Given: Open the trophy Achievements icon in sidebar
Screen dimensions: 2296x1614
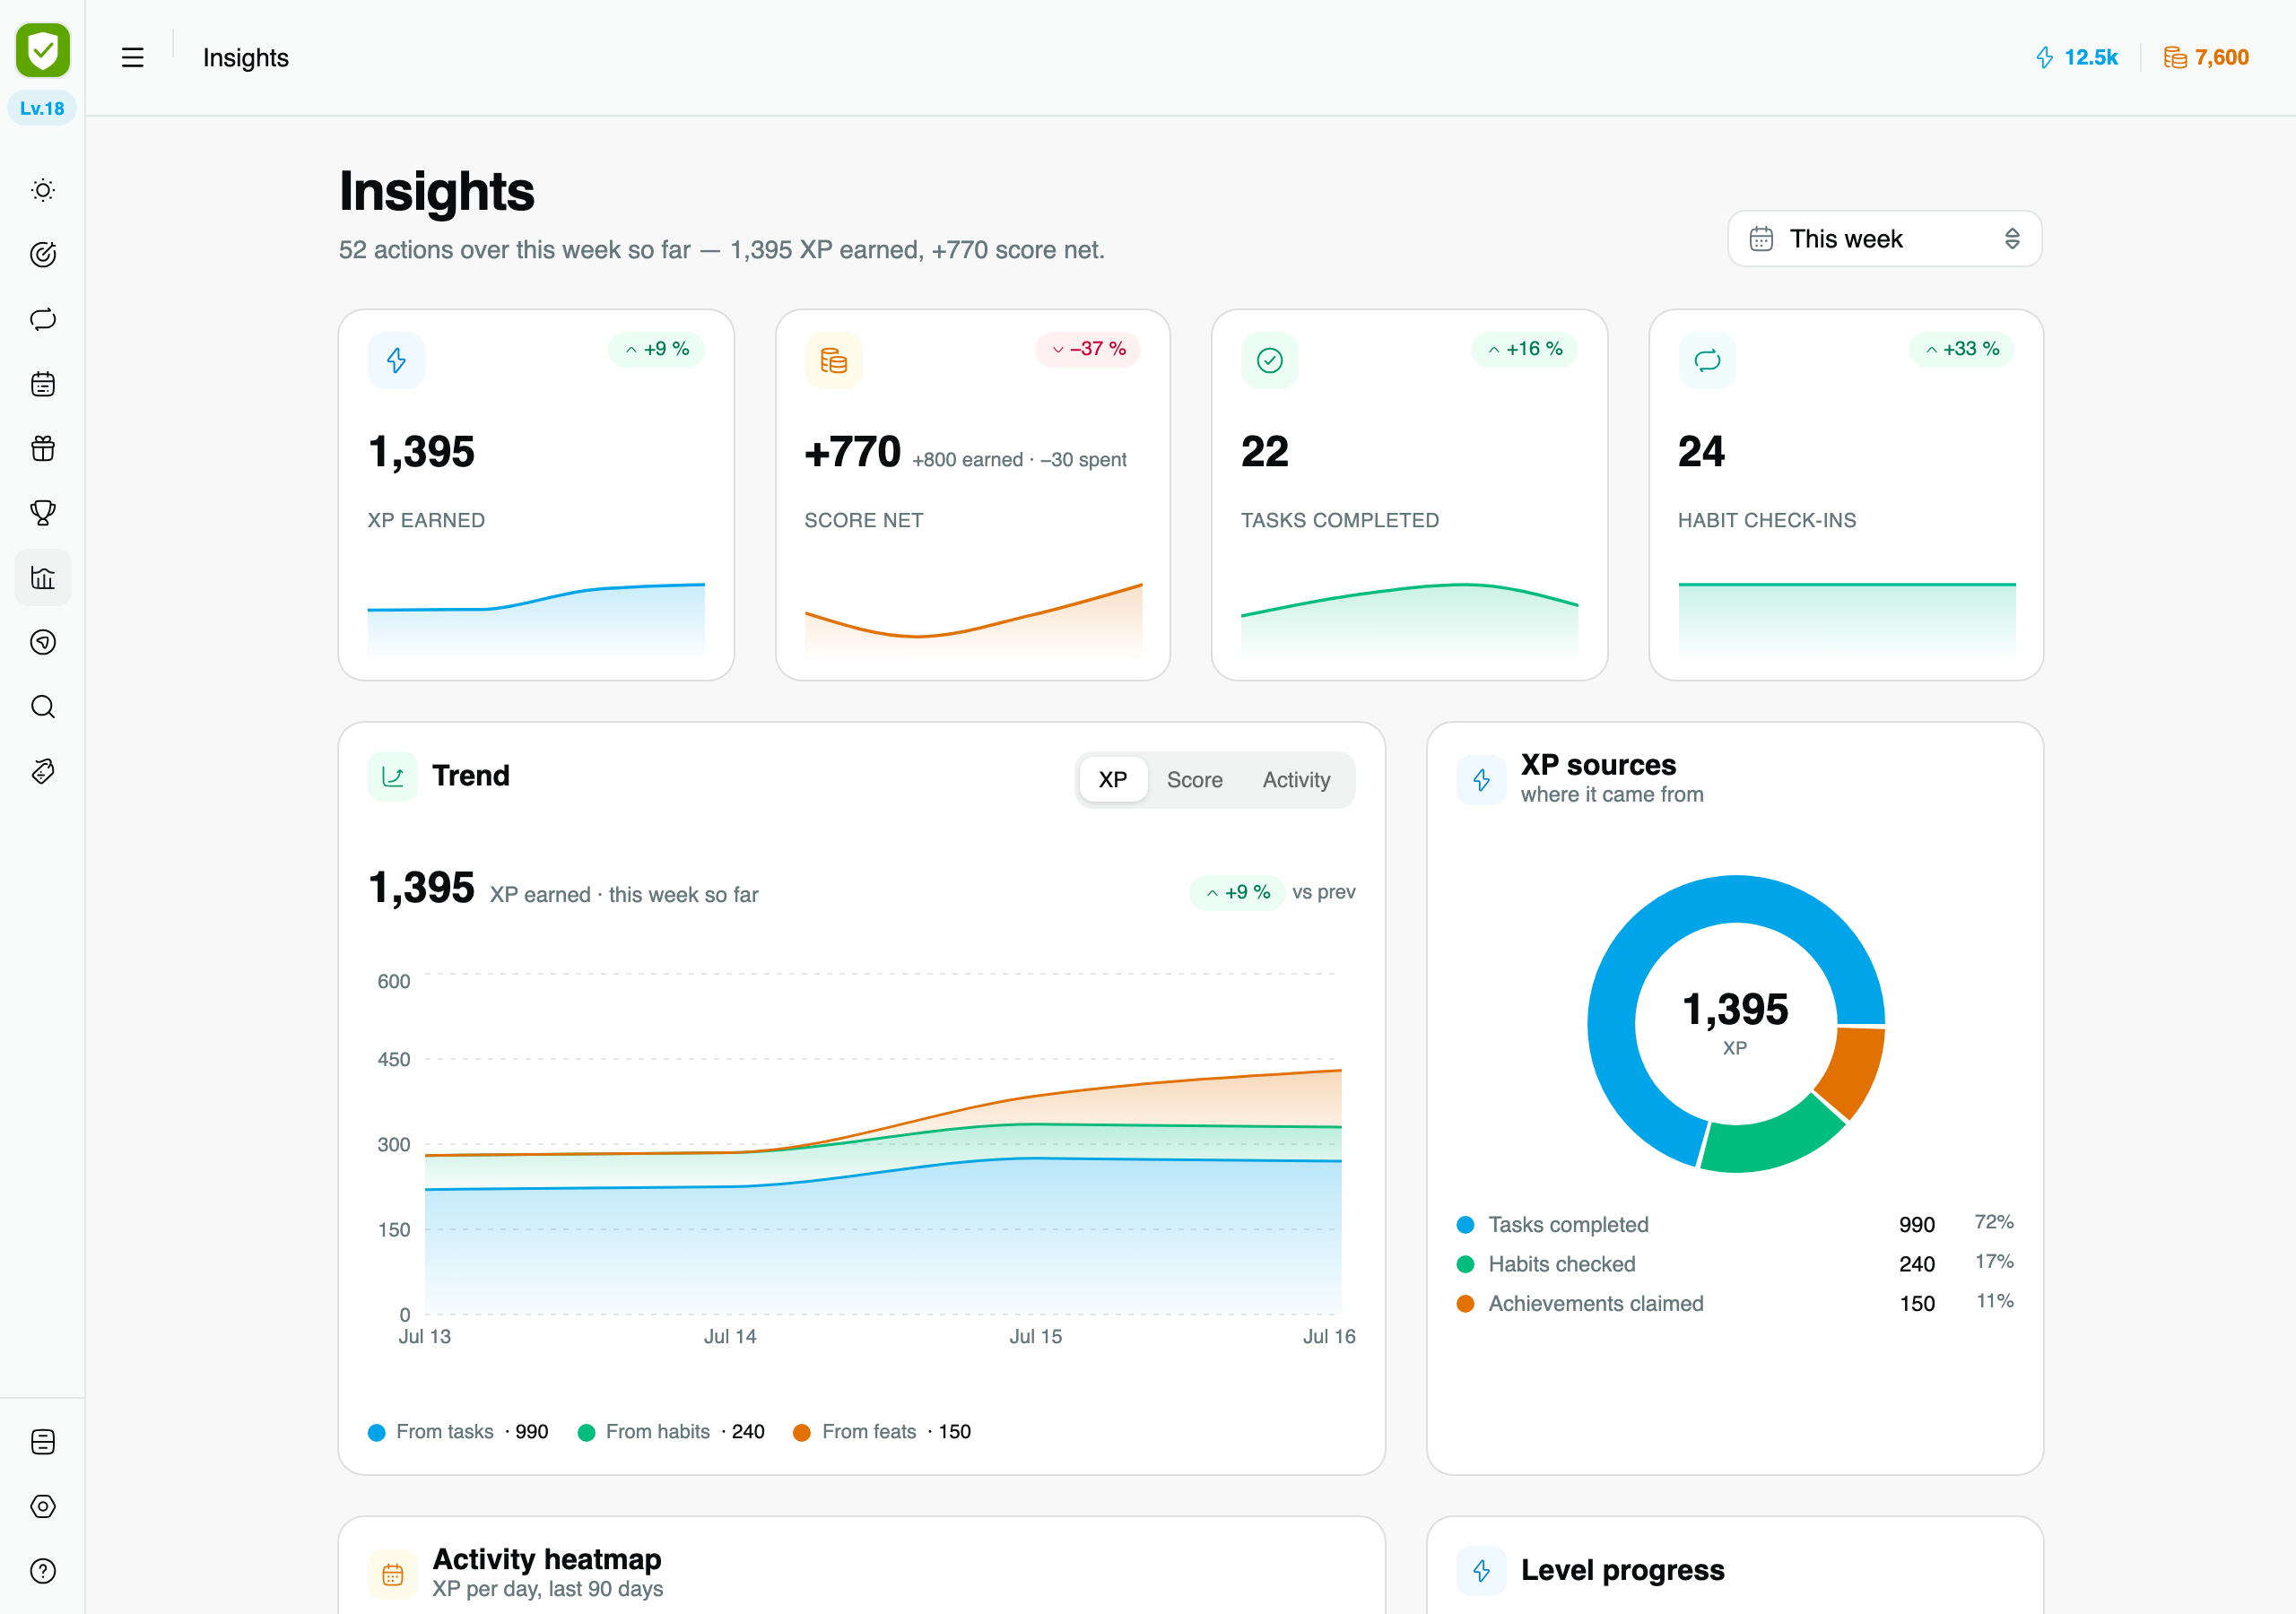Looking at the screenshot, I should (x=43, y=513).
